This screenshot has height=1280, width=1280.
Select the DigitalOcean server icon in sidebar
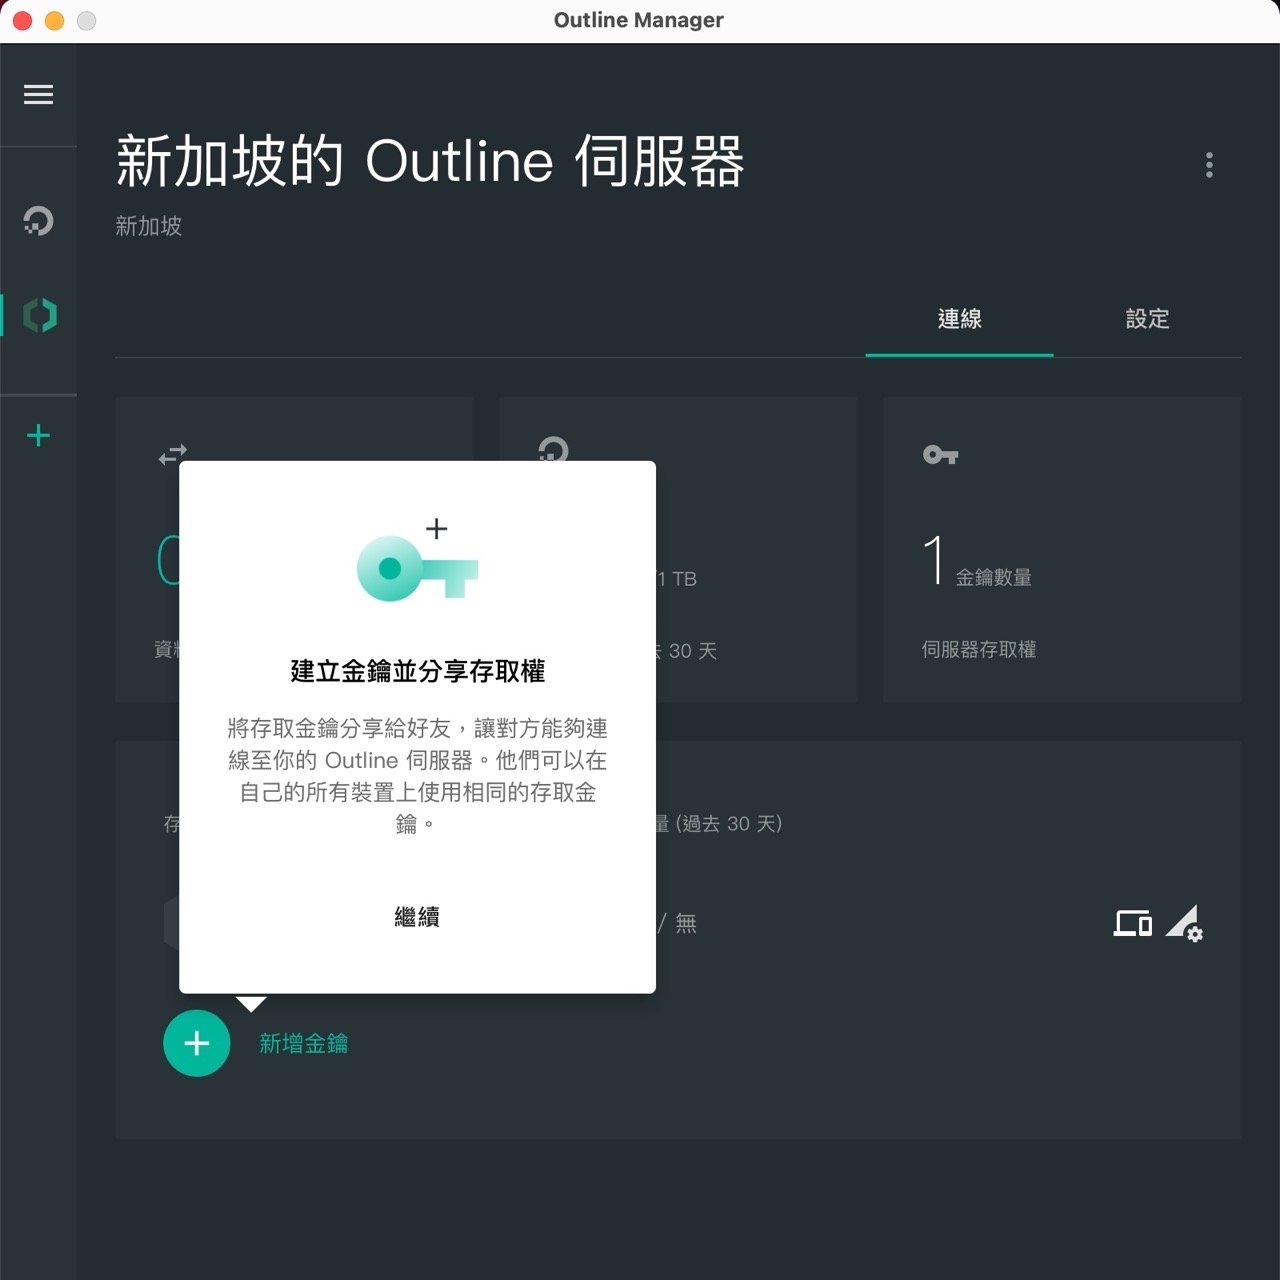click(38, 221)
